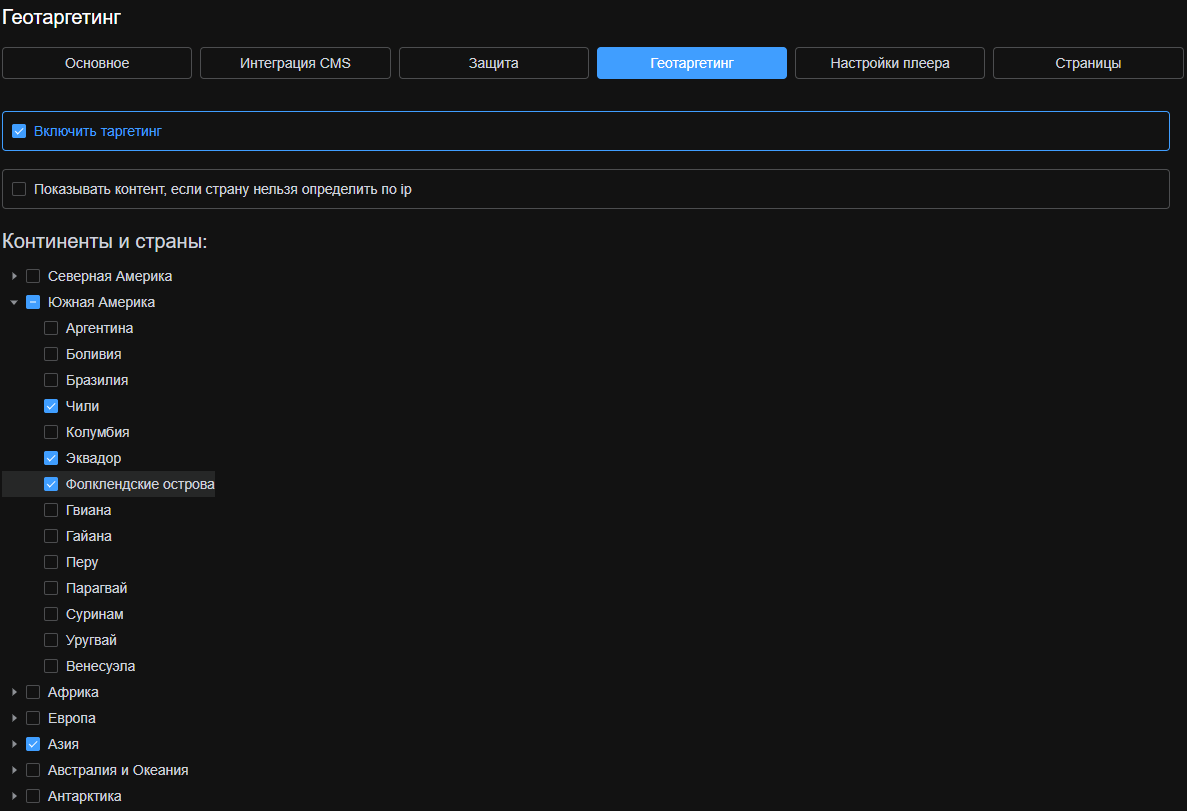
Task: Collapse the Южная Америка continent
Action: pyautogui.click(x=14, y=302)
